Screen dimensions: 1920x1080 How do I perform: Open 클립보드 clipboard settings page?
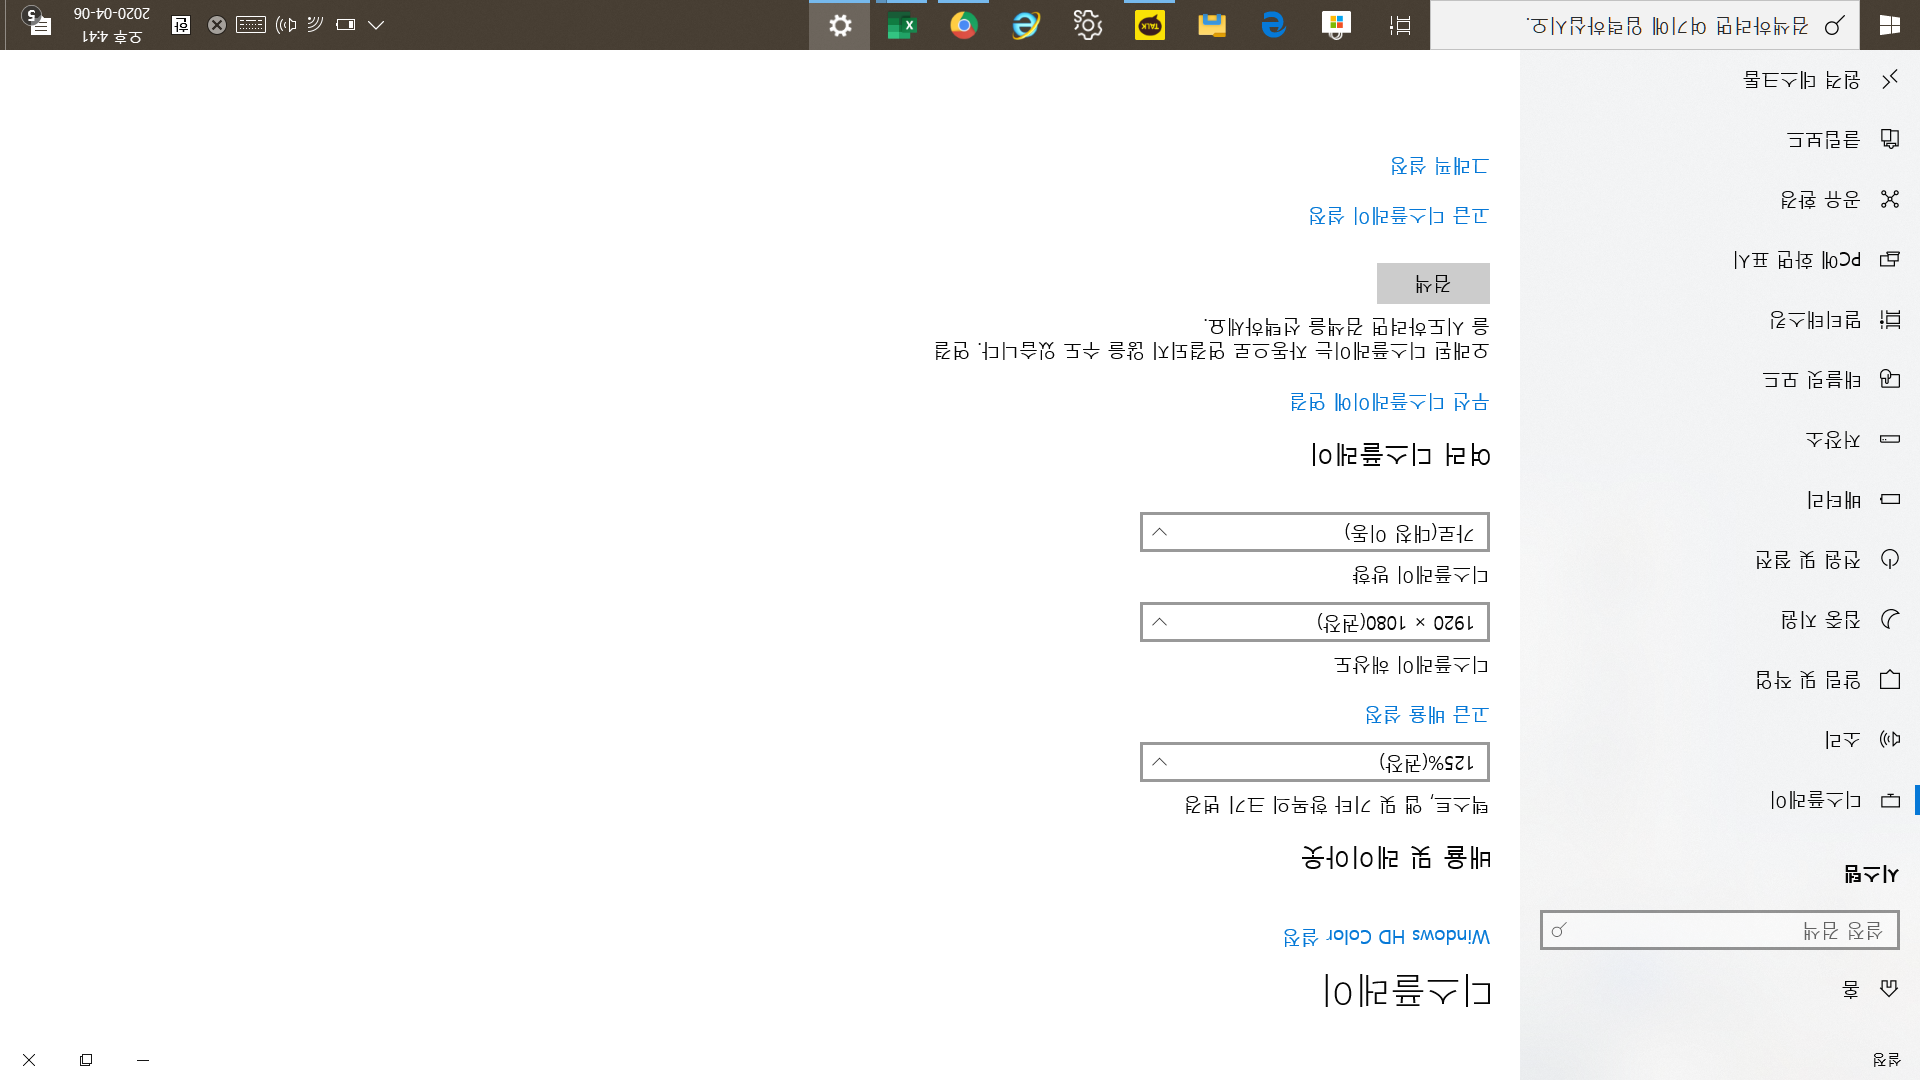click(1823, 140)
